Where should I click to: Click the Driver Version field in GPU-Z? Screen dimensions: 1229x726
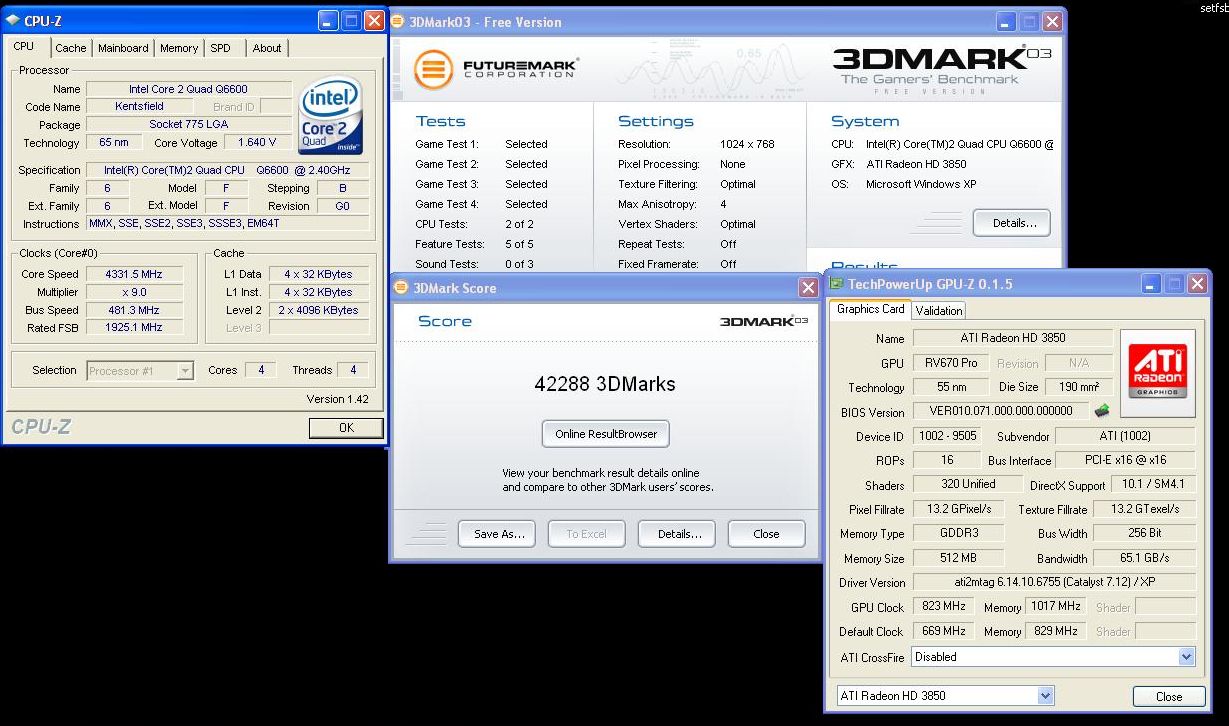[x=1054, y=582]
